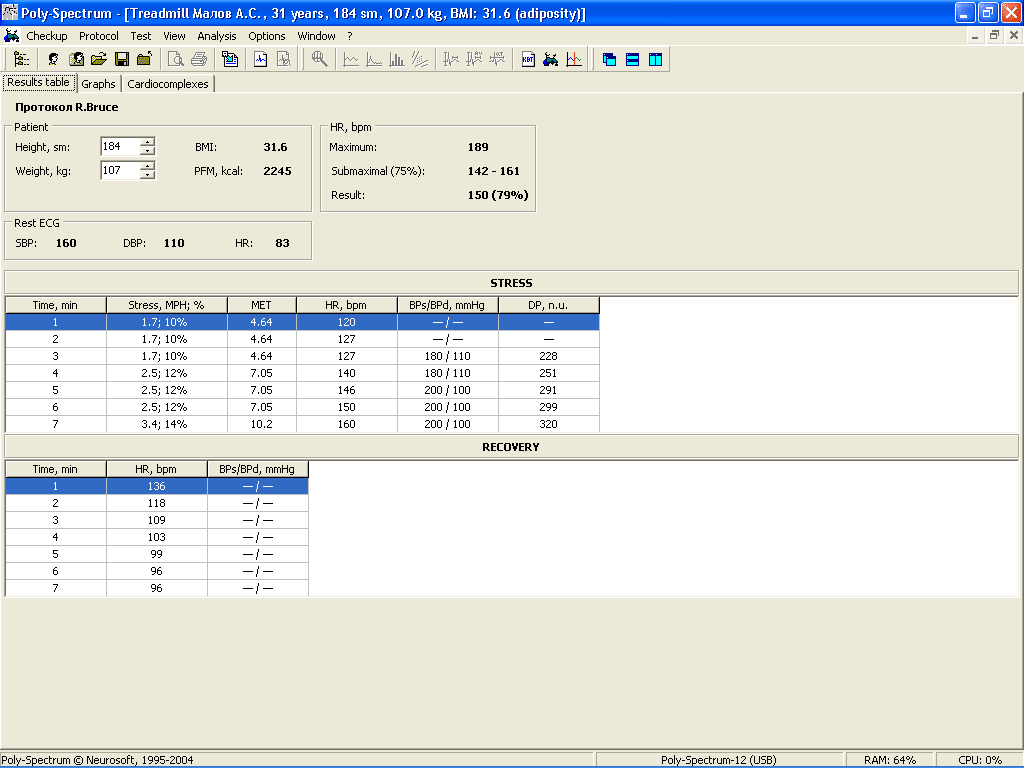Click the MET column header

[x=261, y=305]
